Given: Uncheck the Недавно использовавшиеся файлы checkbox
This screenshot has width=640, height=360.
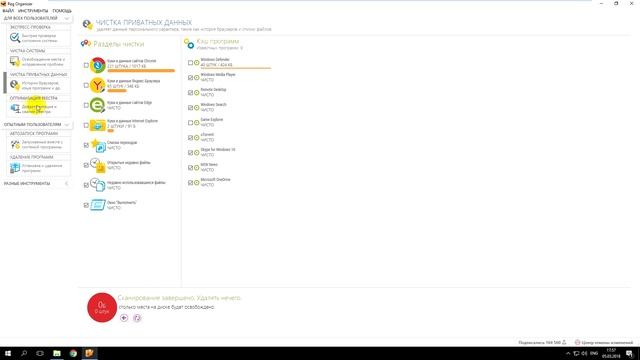Looking at the screenshot, I should 86,185.
